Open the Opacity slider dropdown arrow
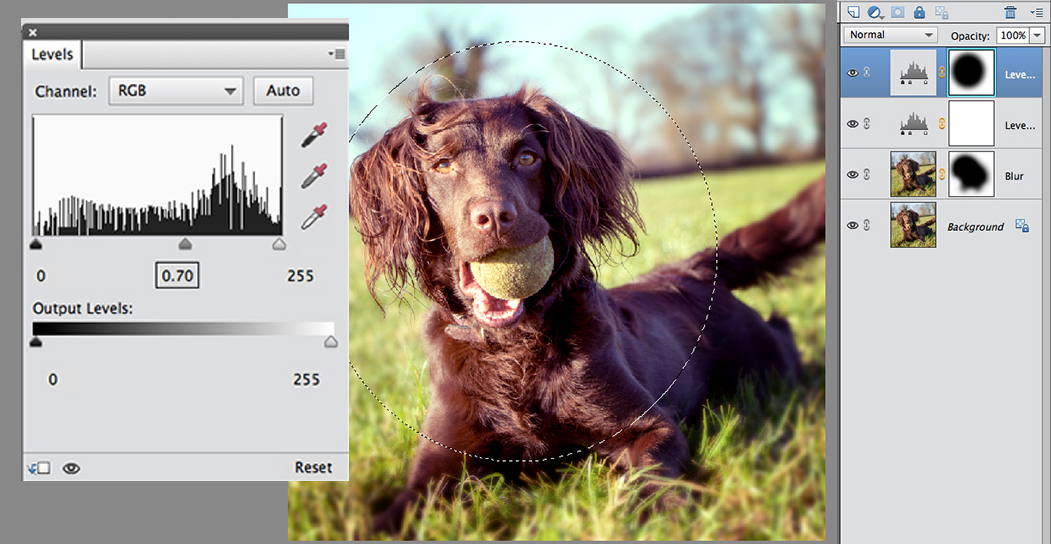Image resolution: width=1051 pixels, height=544 pixels. point(1037,35)
